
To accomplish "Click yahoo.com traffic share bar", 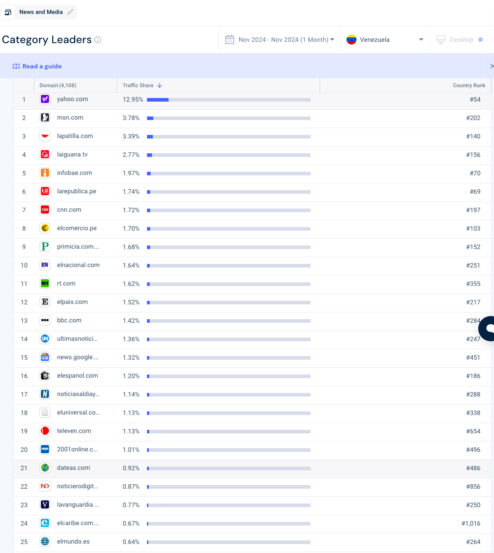I will point(229,100).
